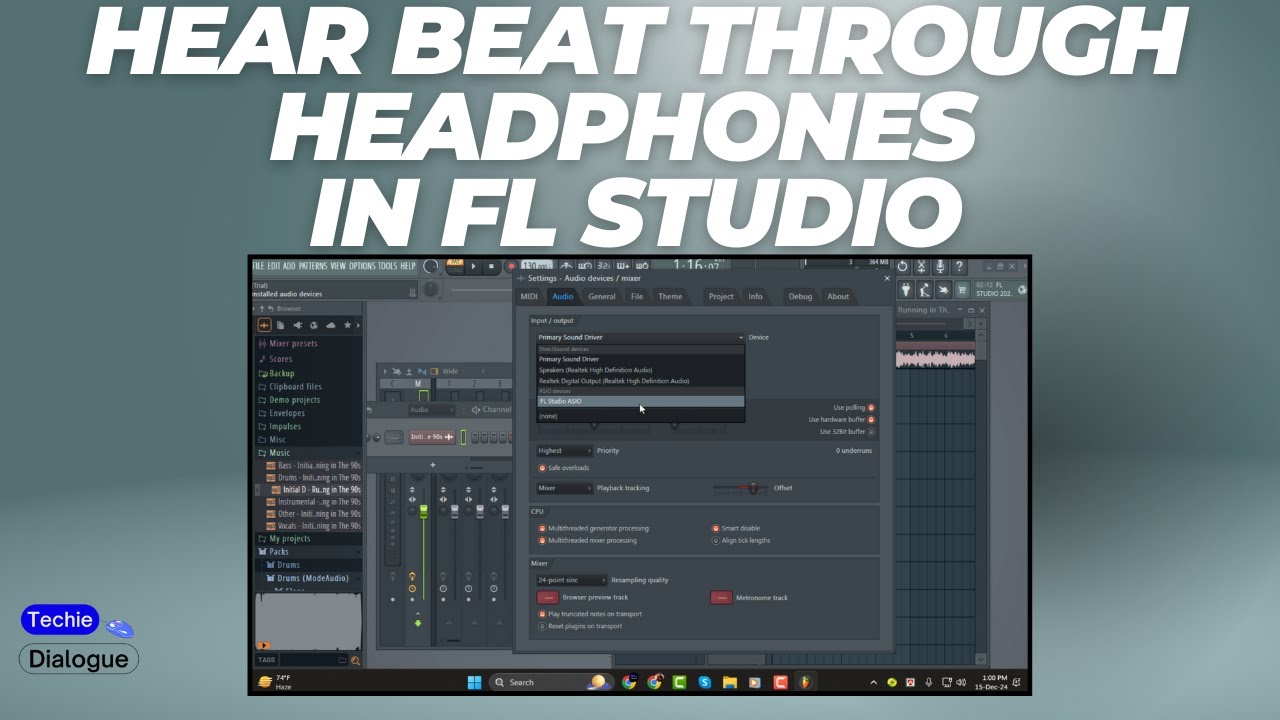This screenshot has height=720, width=1280.
Task: Open the 24-point sinc resampling dropdown
Action: (570, 580)
